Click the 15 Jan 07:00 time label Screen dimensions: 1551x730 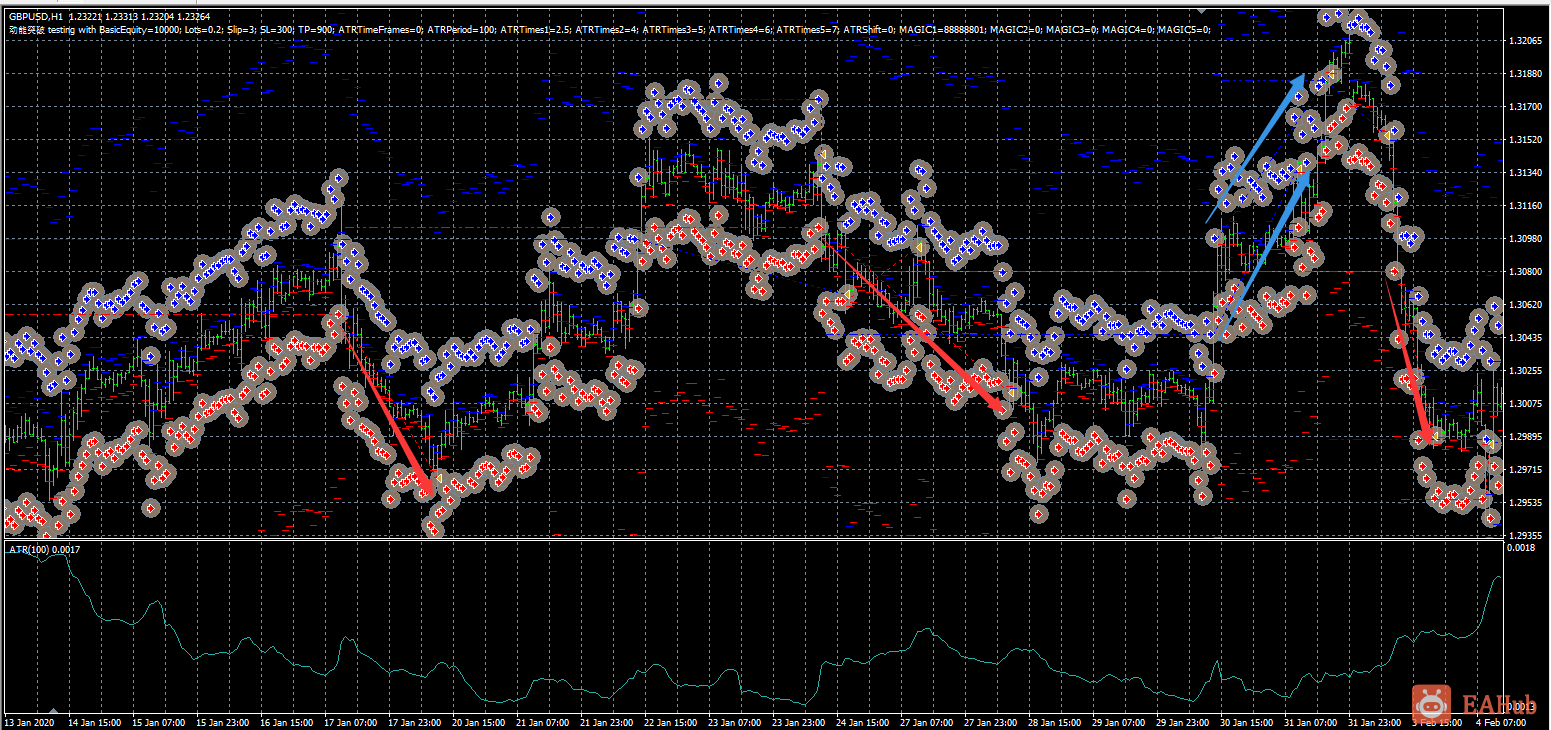click(x=160, y=722)
